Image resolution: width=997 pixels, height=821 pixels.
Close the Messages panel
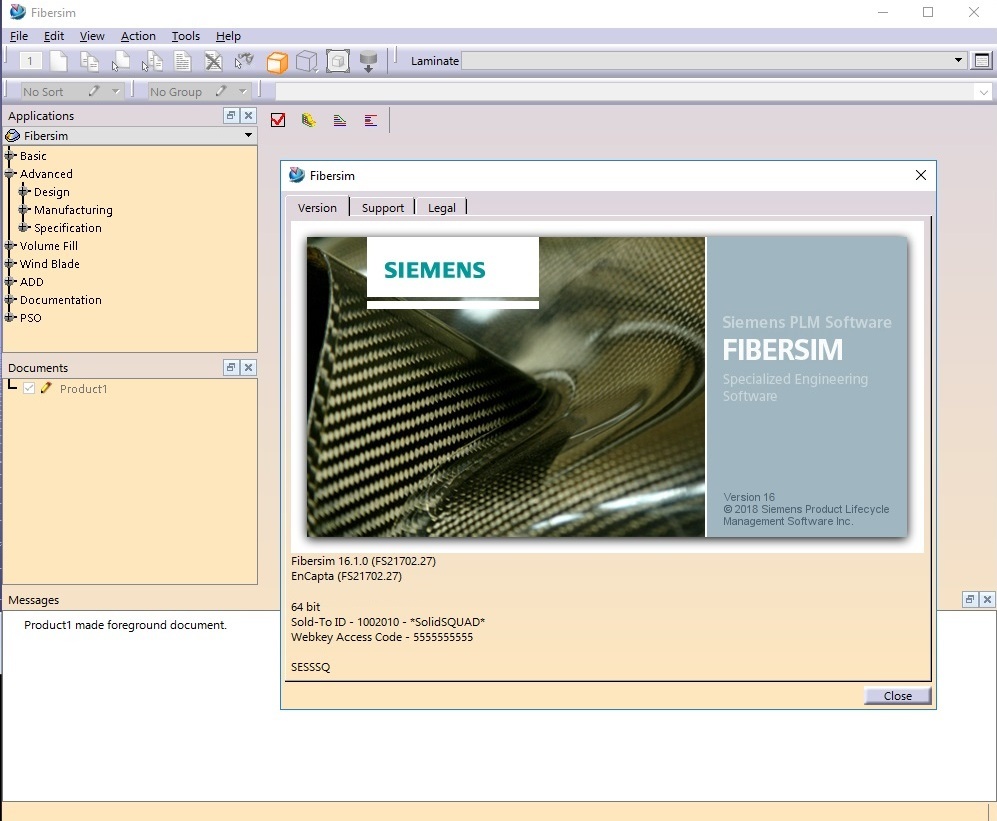(x=987, y=599)
